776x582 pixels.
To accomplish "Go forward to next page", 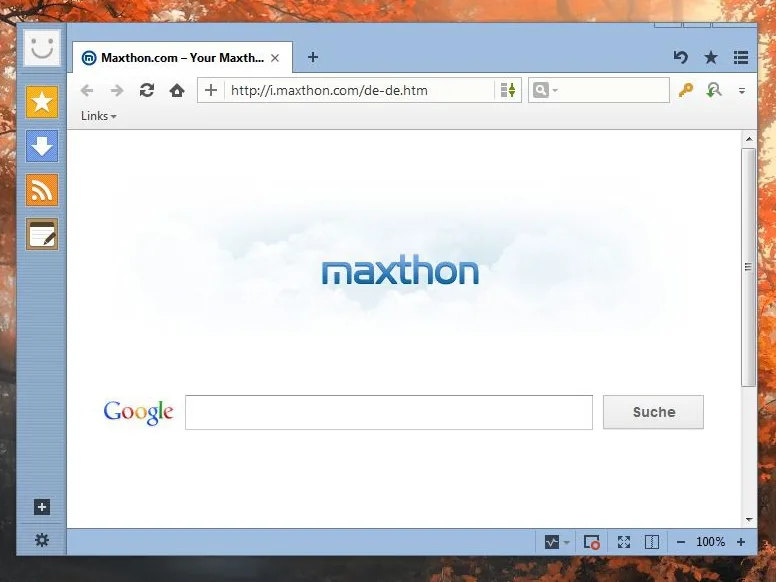I will pos(117,91).
